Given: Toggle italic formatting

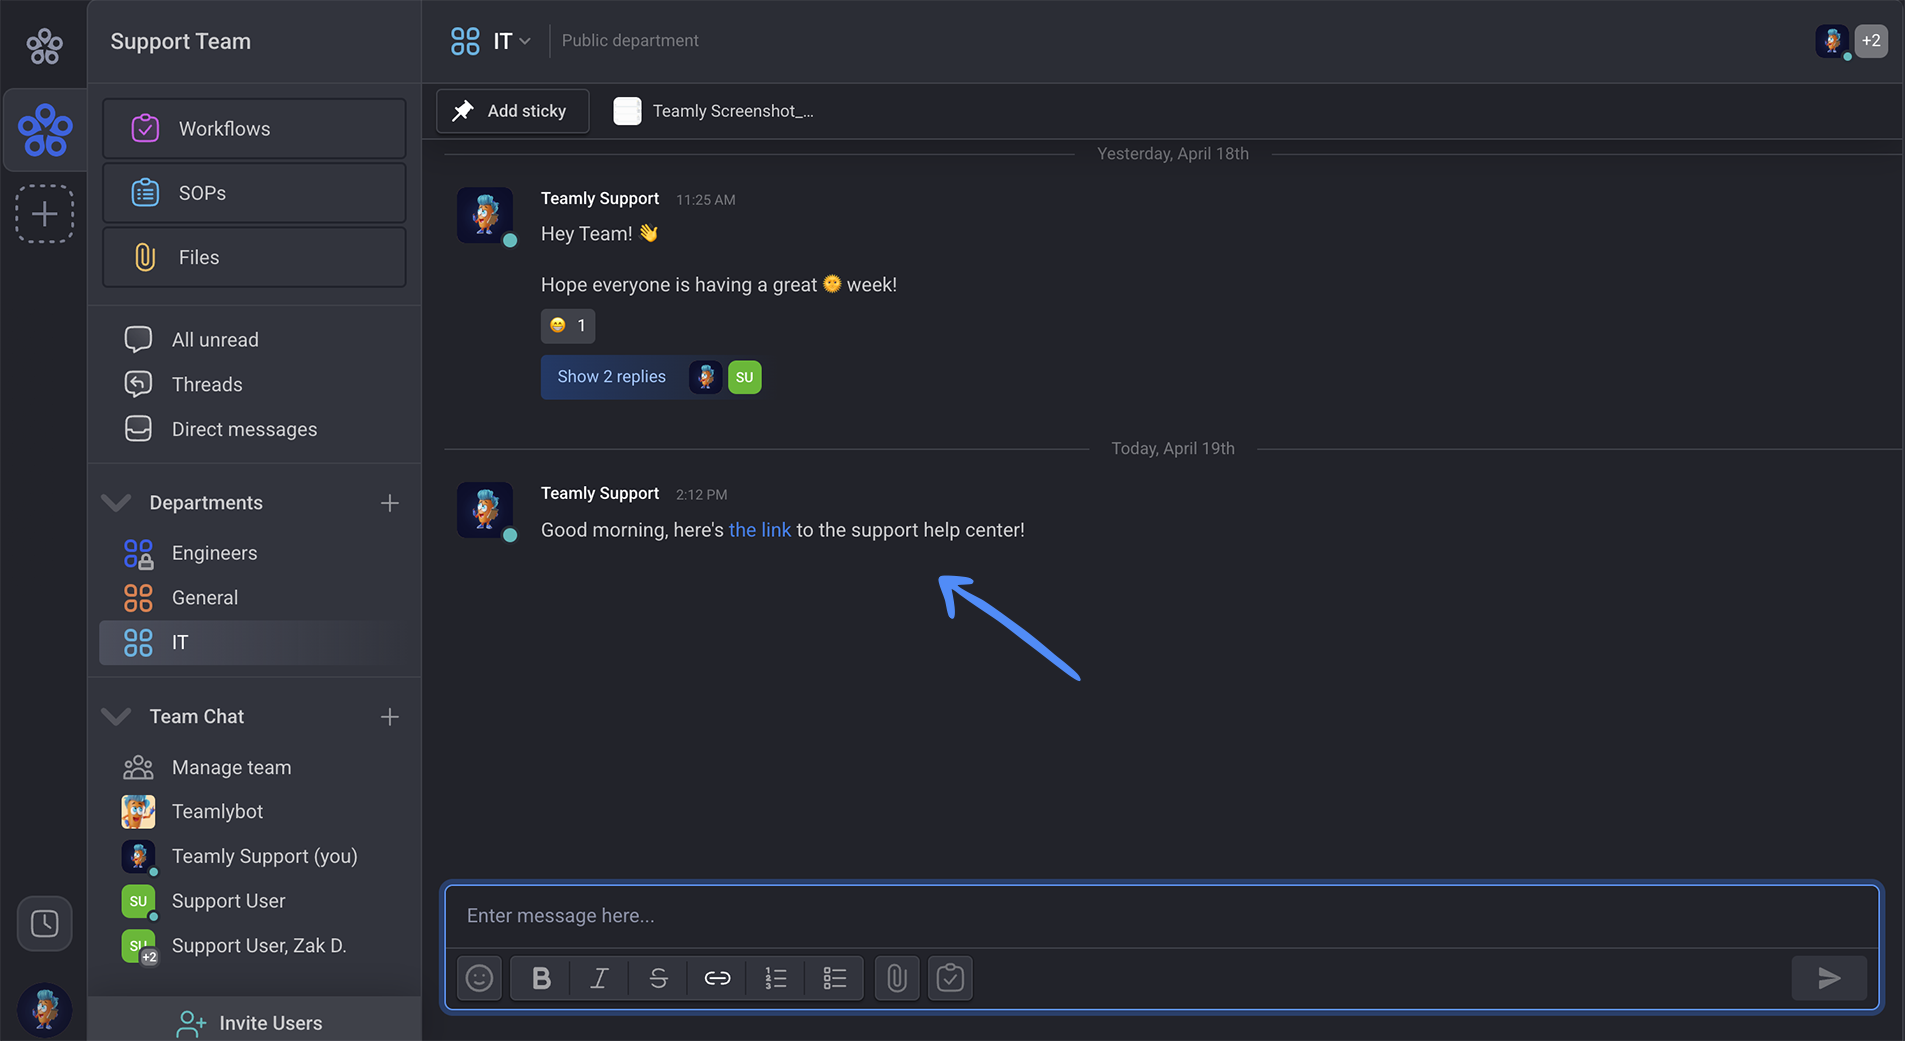Looking at the screenshot, I should coord(599,978).
